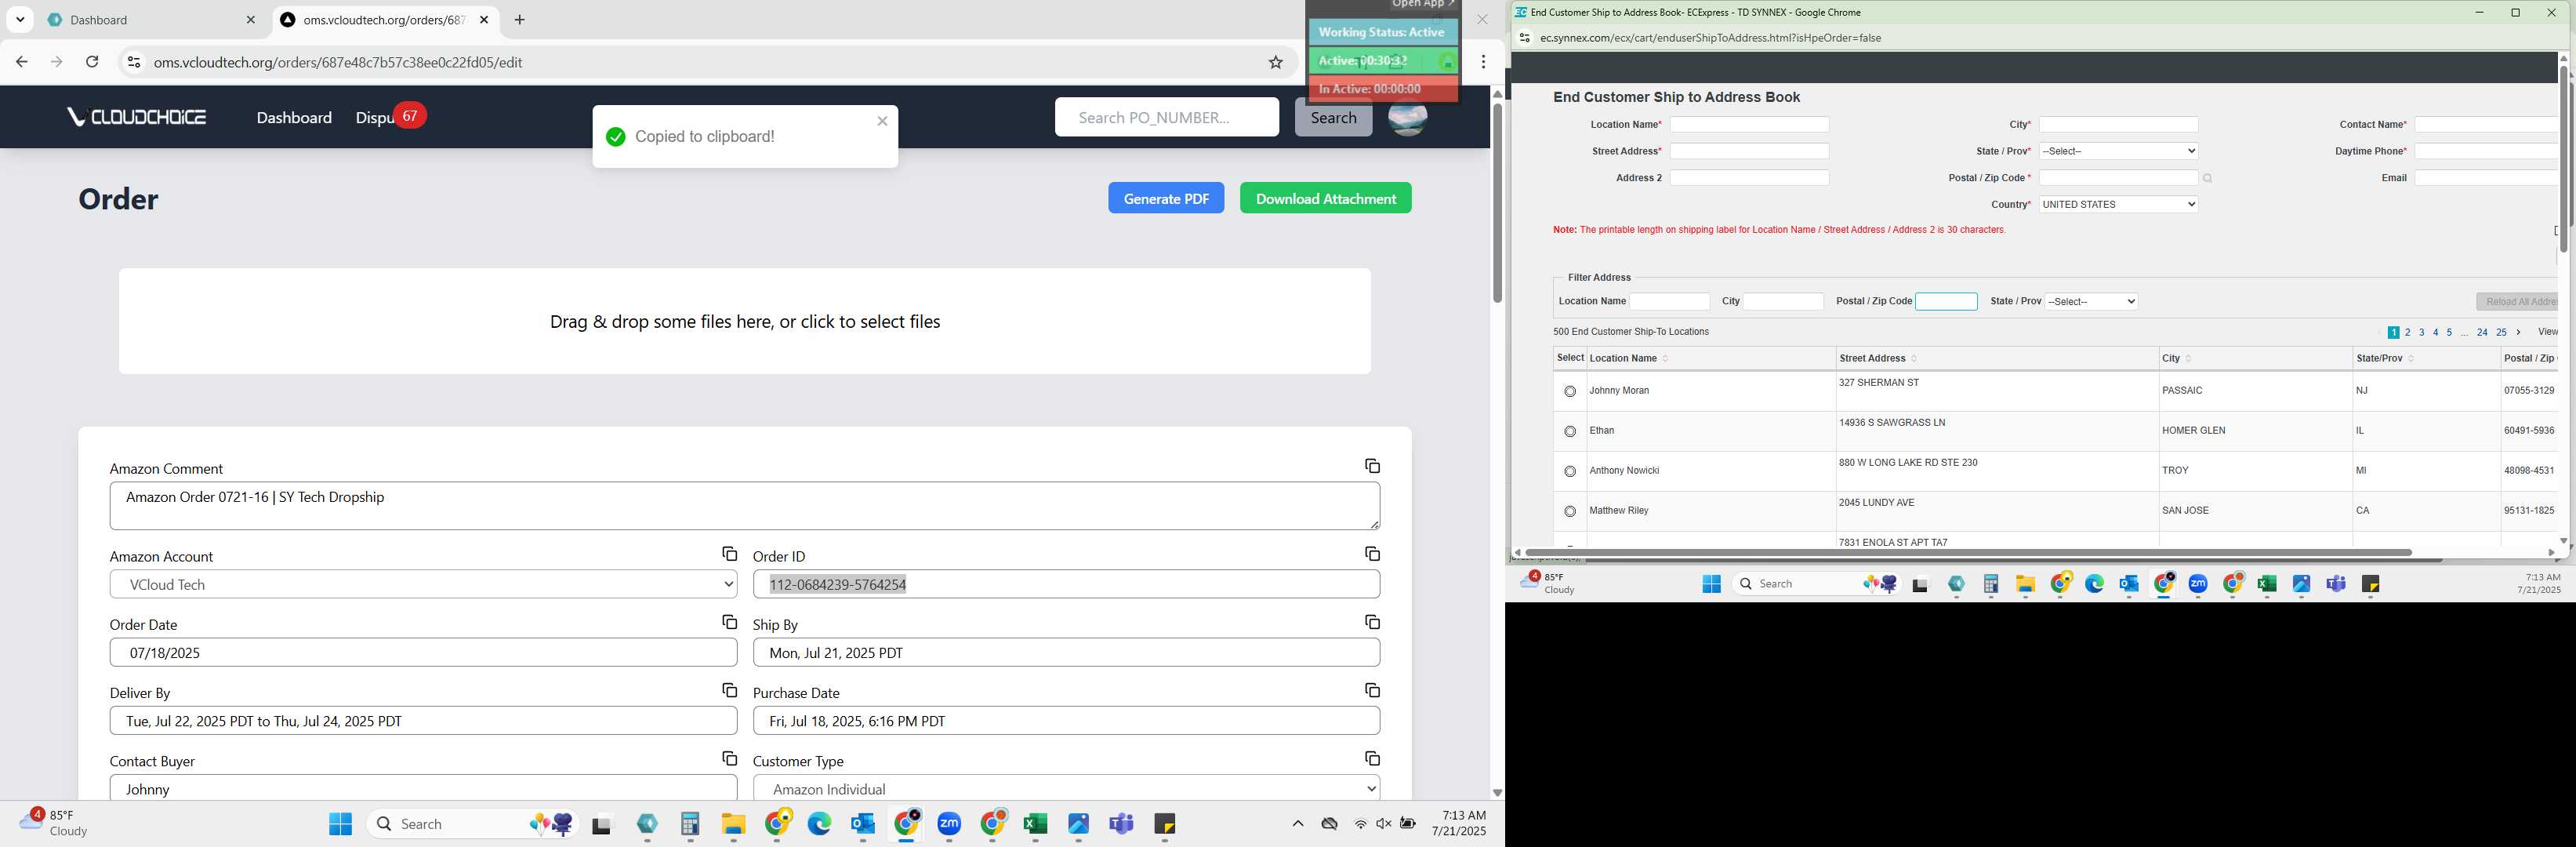Copy the Ship By date value
Image resolution: width=2576 pixels, height=847 pixels.
pos(1372,622)
